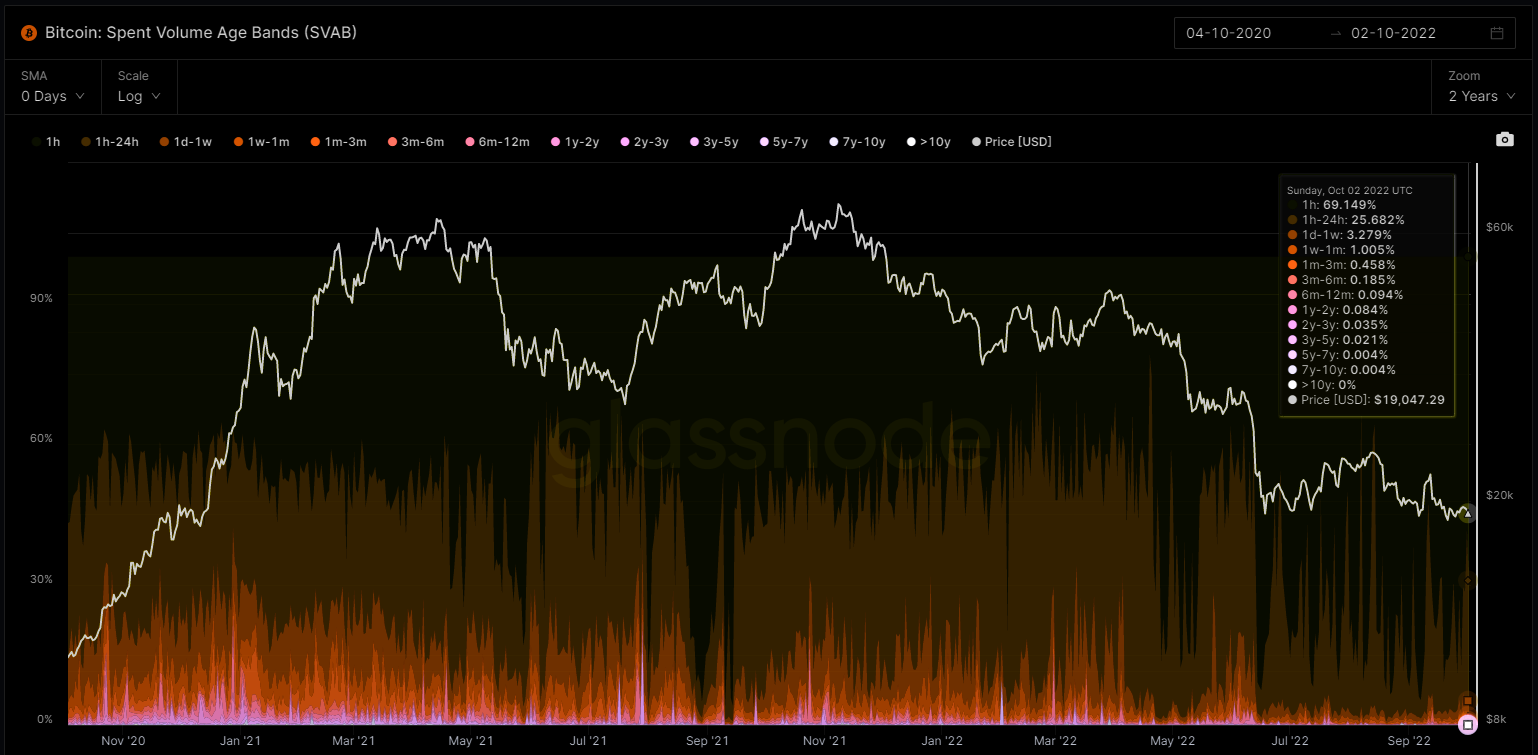Click the Bitcoin logo icon in the title
The height and width of the screenshot is (755, 1538).
tap(29, 33)
